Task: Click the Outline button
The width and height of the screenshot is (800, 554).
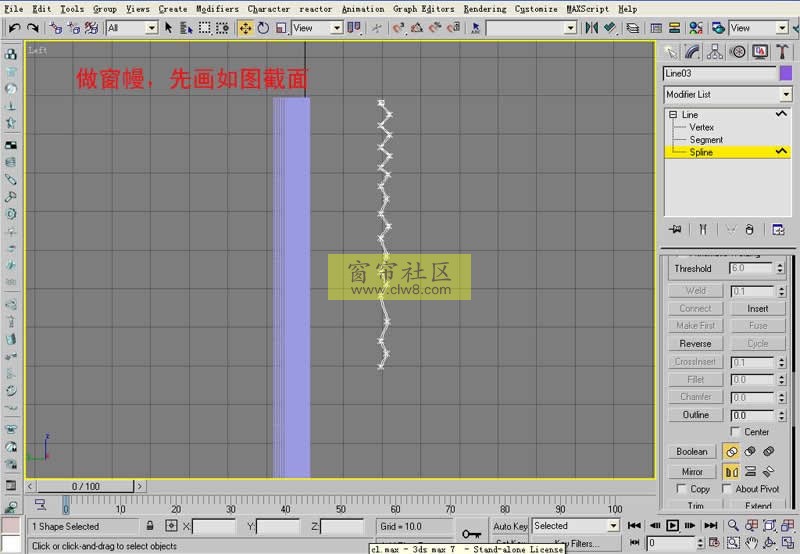Action: pos(695,415)
